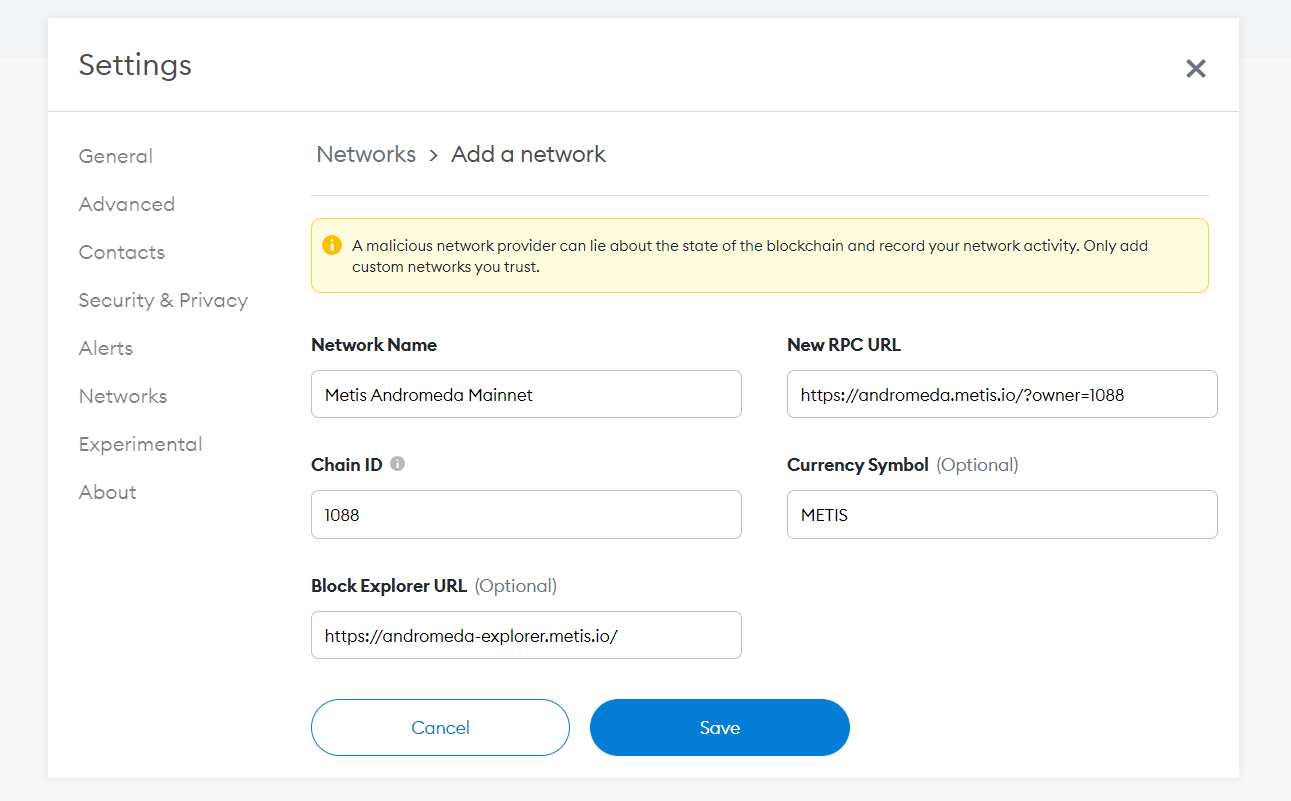Open the Experimental settings section

141,444
